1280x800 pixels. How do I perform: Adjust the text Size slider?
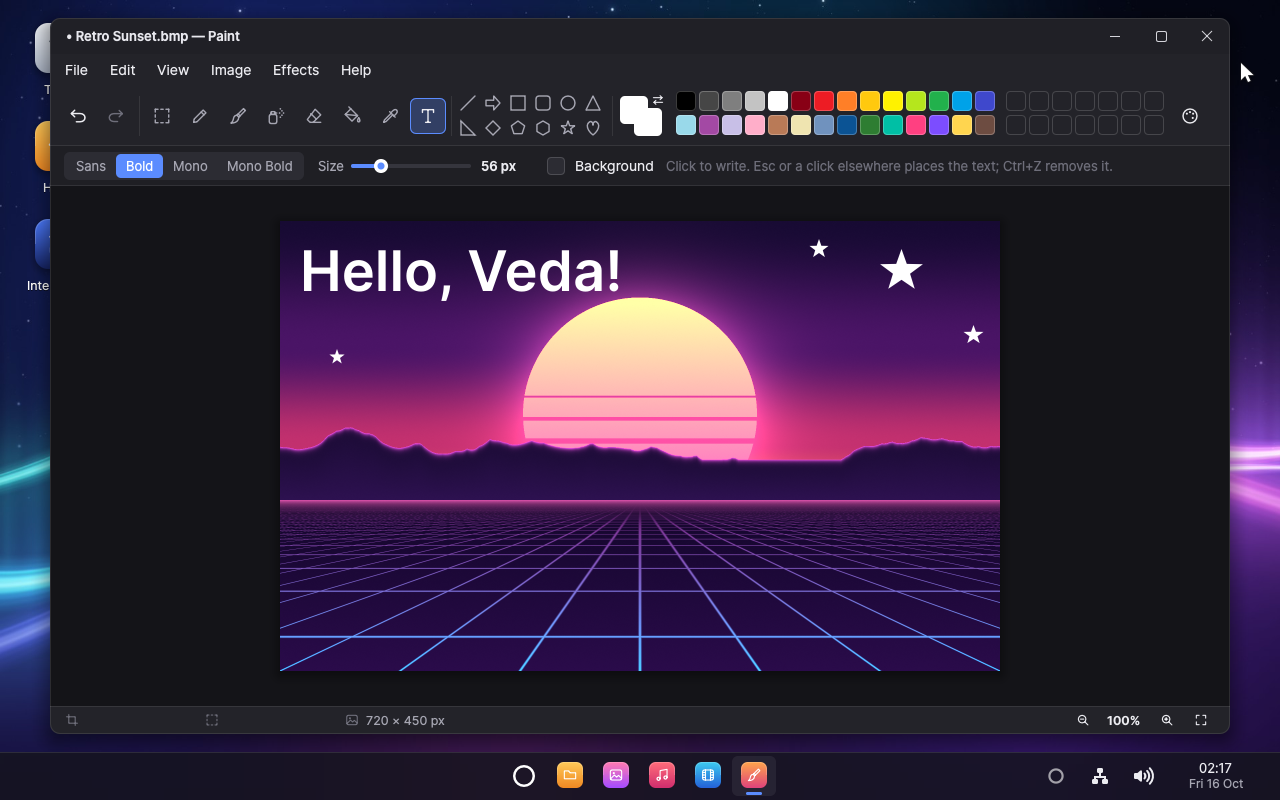(411, 166)
